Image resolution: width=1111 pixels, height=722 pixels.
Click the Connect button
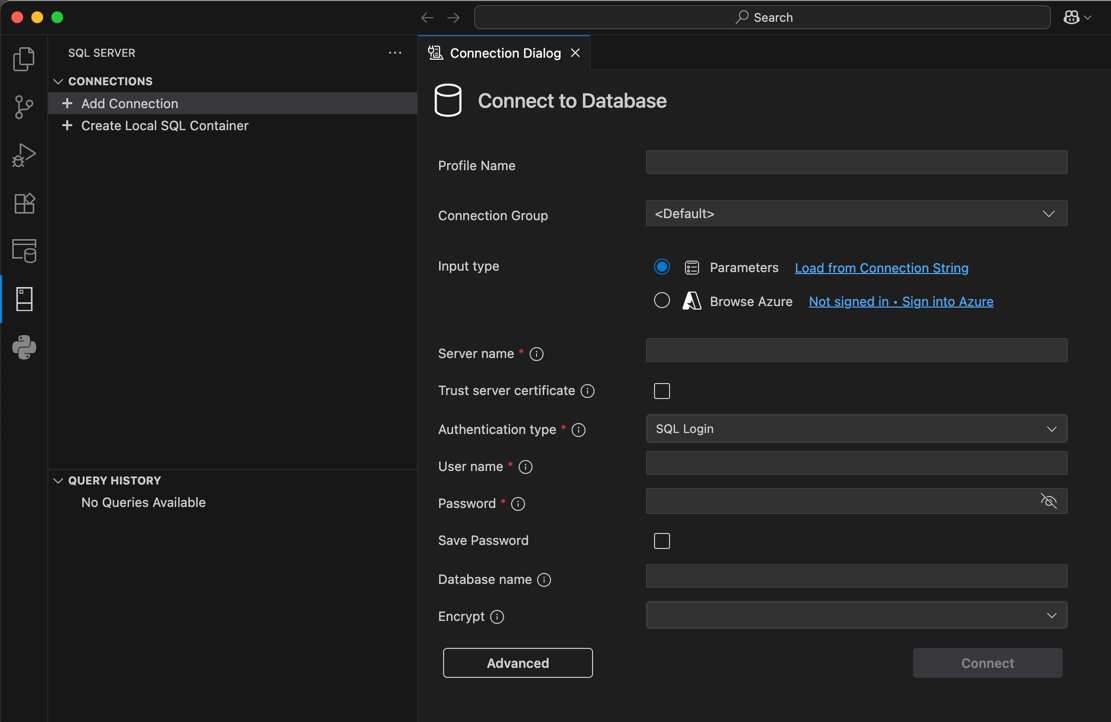click(x=987, y=663)
